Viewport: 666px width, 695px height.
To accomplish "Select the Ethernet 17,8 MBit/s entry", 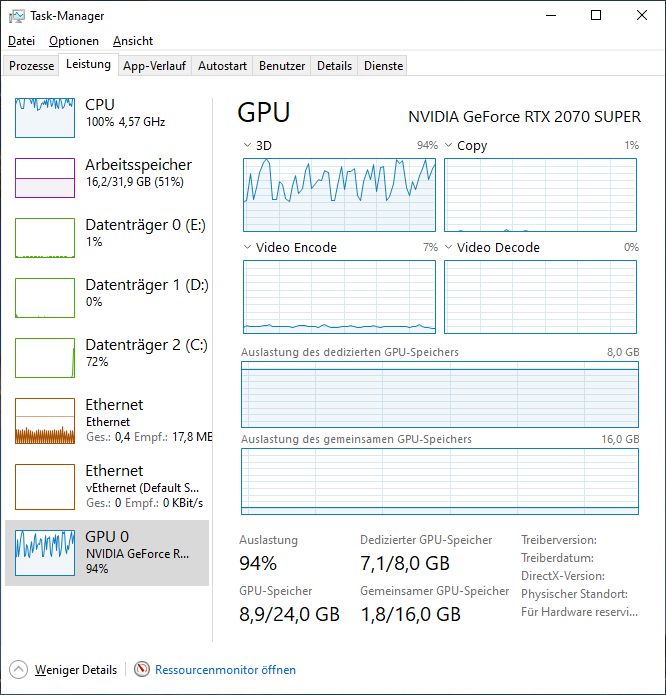I will point(109,420).
